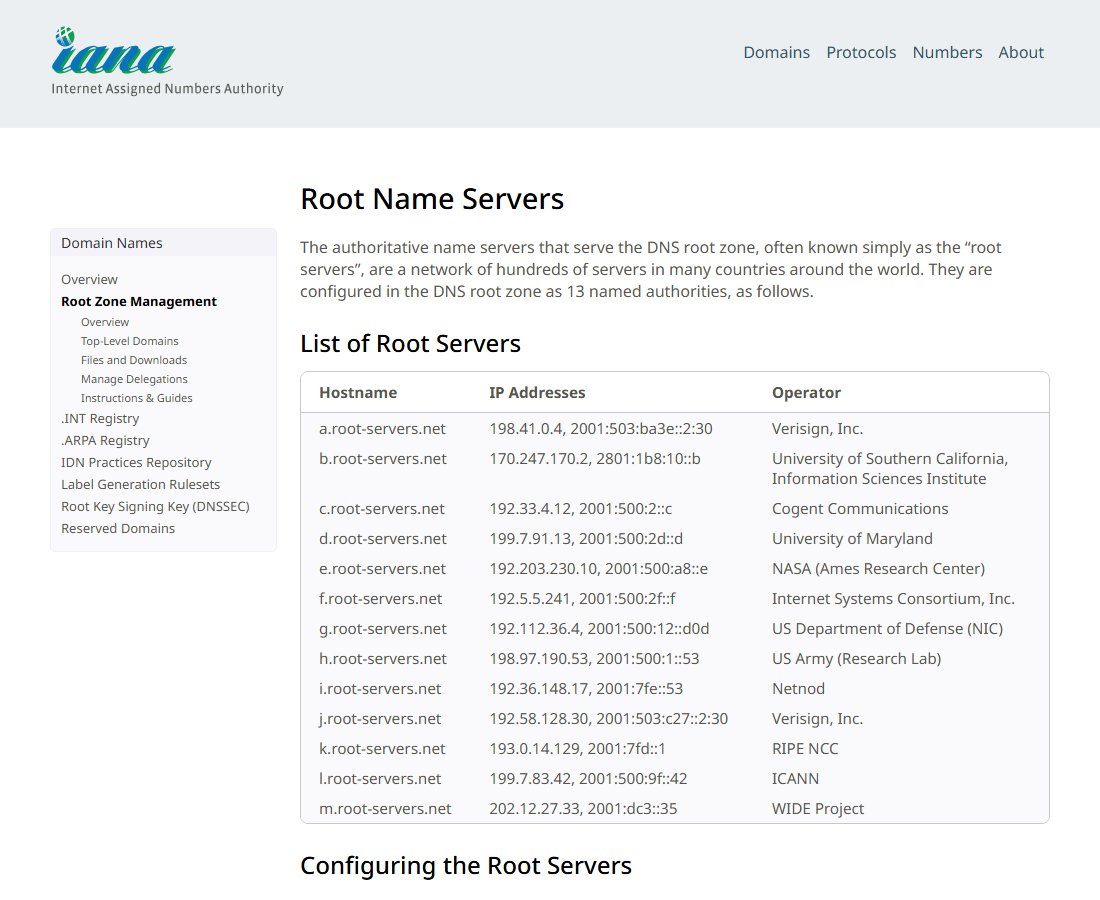Screen dimensions: 1100x900
Task: Open the Protocols nav menu
Action: [861, 53]
